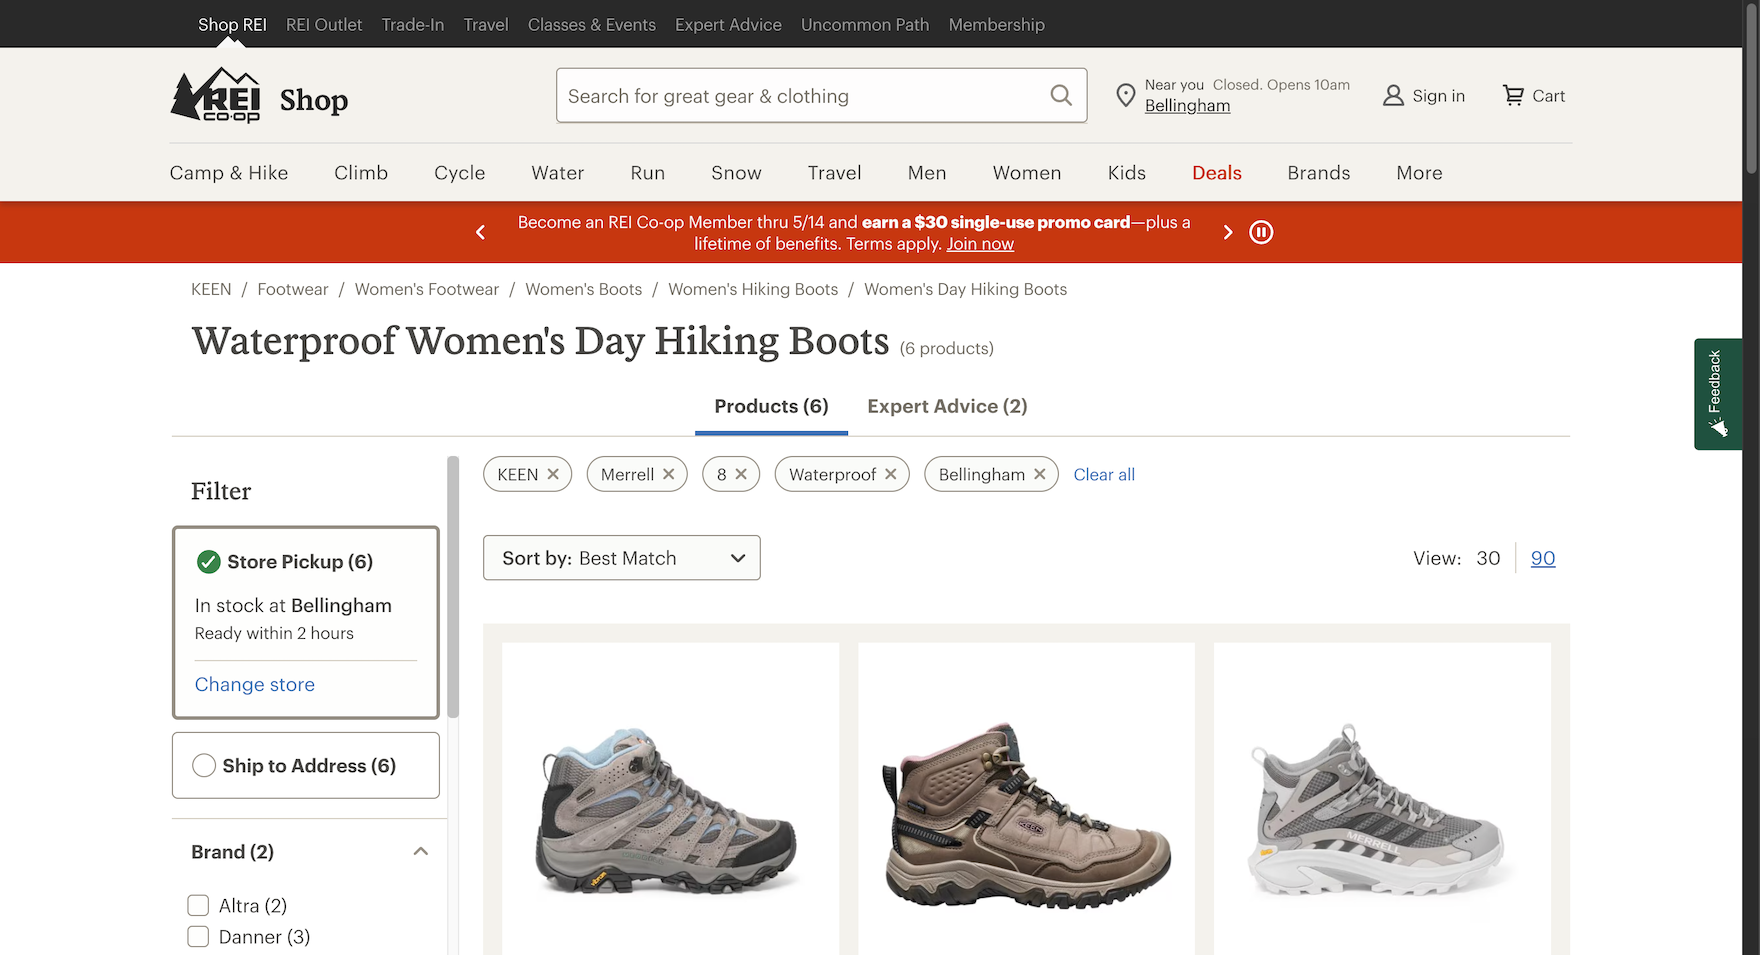Click the Footwear breadcrumb link
1760x955 pixels.
coord(293,289)
